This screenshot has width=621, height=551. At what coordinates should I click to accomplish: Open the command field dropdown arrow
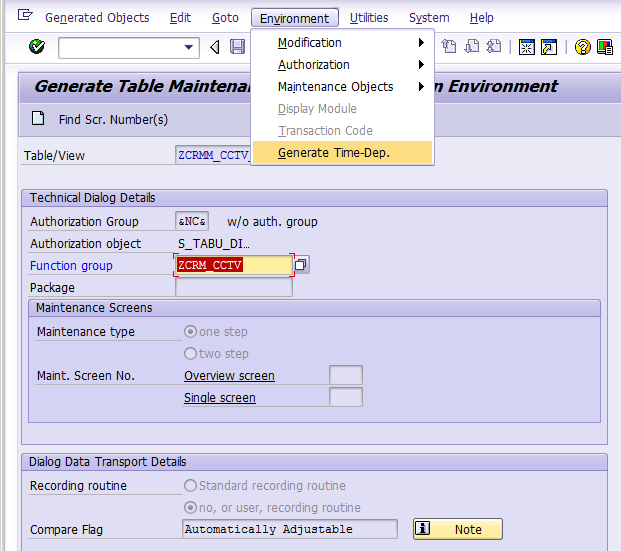coord(189,48)
